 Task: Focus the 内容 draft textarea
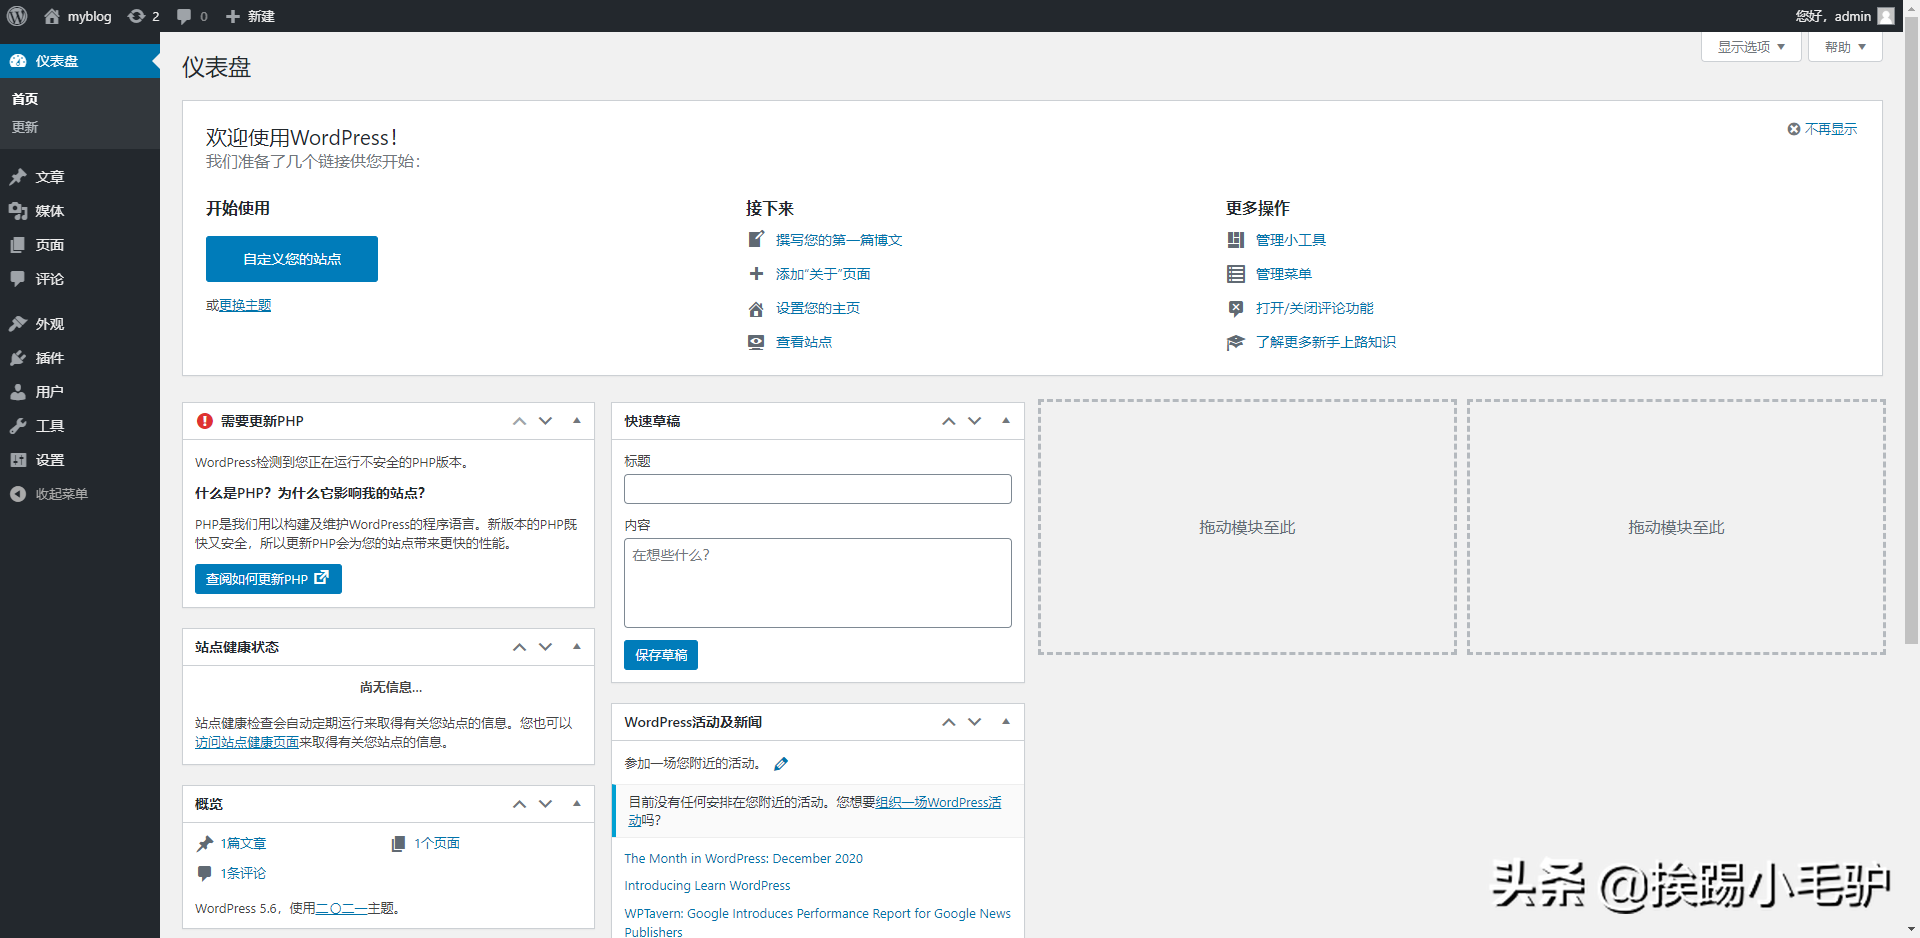pyautogui.click(x=818, y=583)
